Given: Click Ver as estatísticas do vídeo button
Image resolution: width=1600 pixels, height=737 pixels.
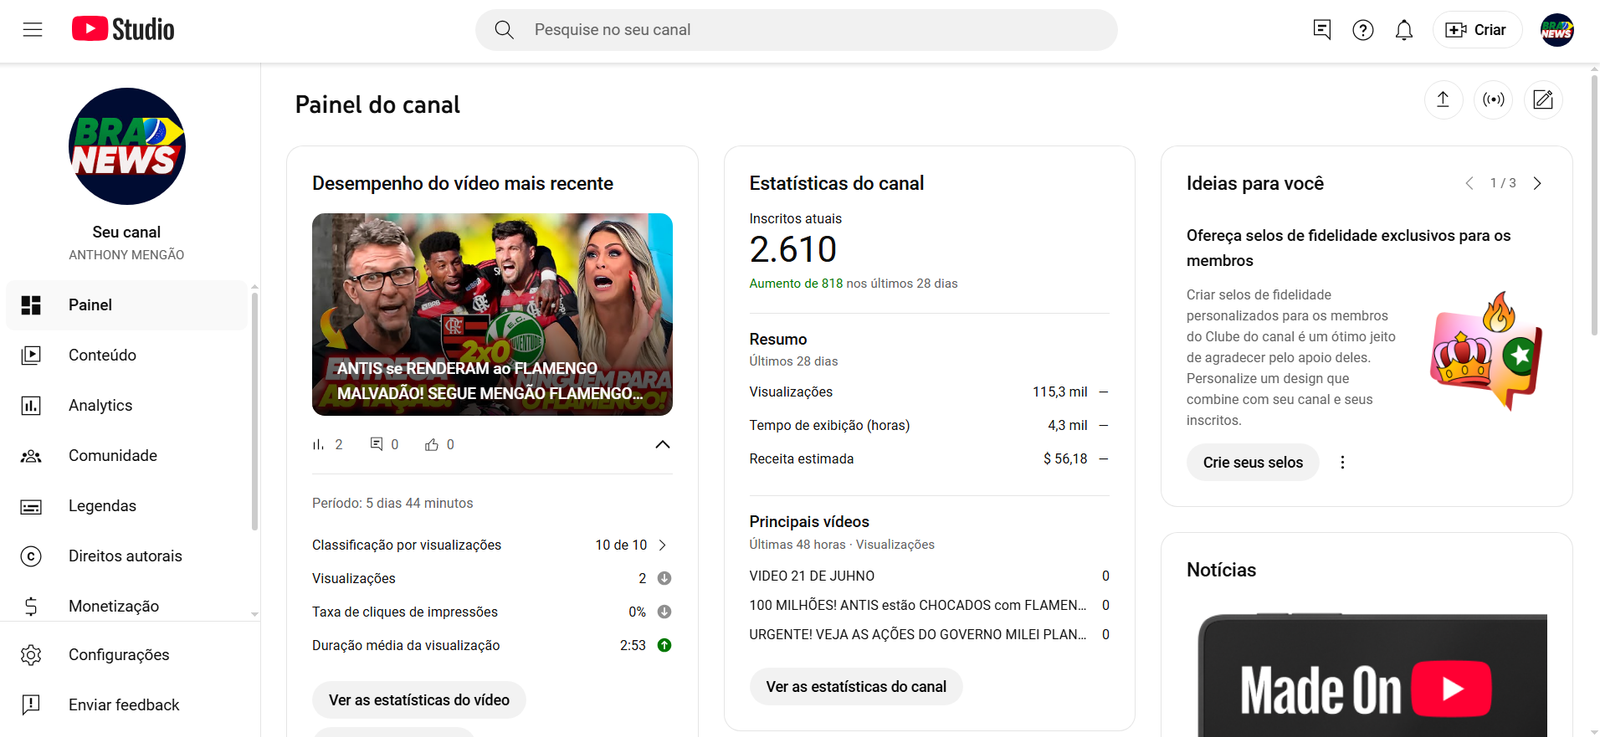Looking at the screenshot, I should click(x=419, y=700).
